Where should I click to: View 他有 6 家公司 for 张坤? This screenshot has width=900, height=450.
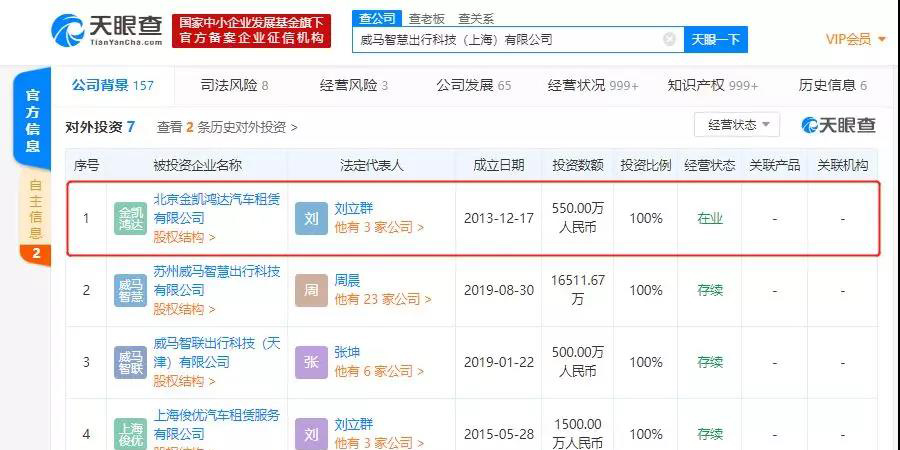(379, 371)
